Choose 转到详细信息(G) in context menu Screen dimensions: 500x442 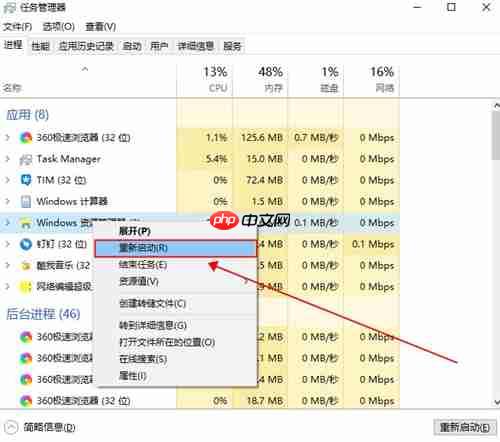[176, 325]
